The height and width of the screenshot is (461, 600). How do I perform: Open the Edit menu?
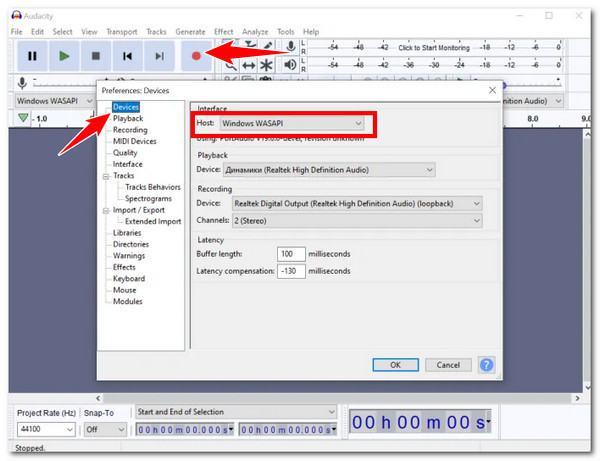pyautogui.click(x=37, y=32)
